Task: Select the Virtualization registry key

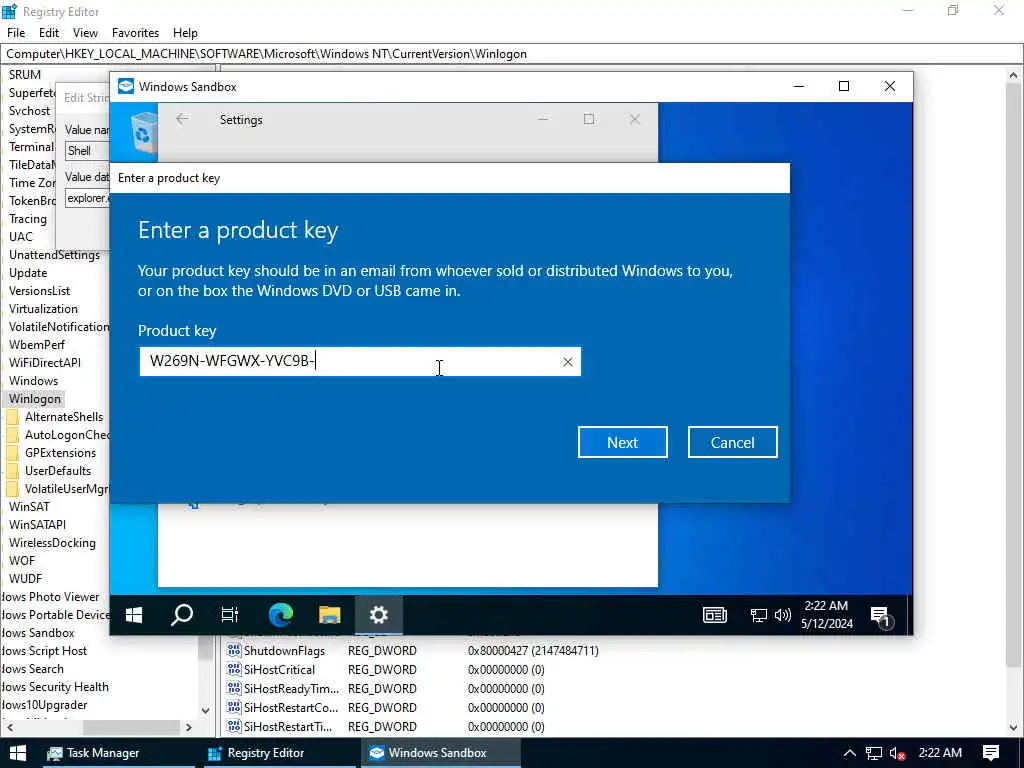Action: click(x=43, y=309)
